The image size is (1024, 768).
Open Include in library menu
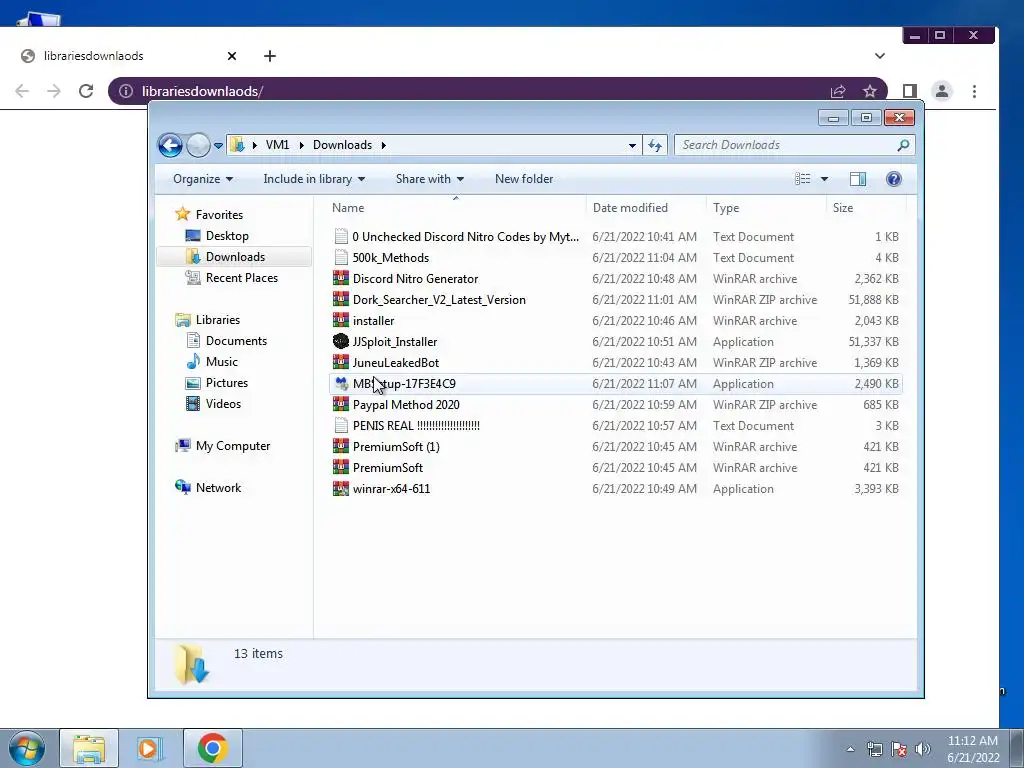[x=314, y=179]
